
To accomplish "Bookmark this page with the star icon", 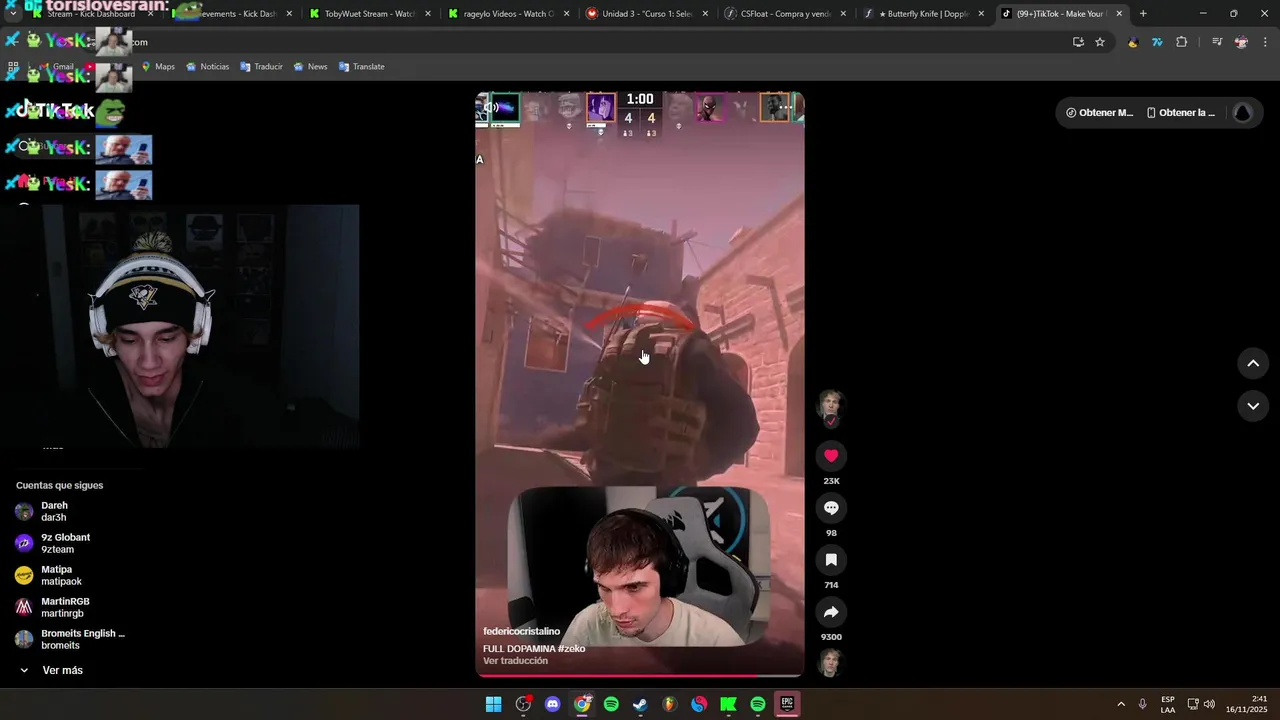I will click(x=1100, y=42).
